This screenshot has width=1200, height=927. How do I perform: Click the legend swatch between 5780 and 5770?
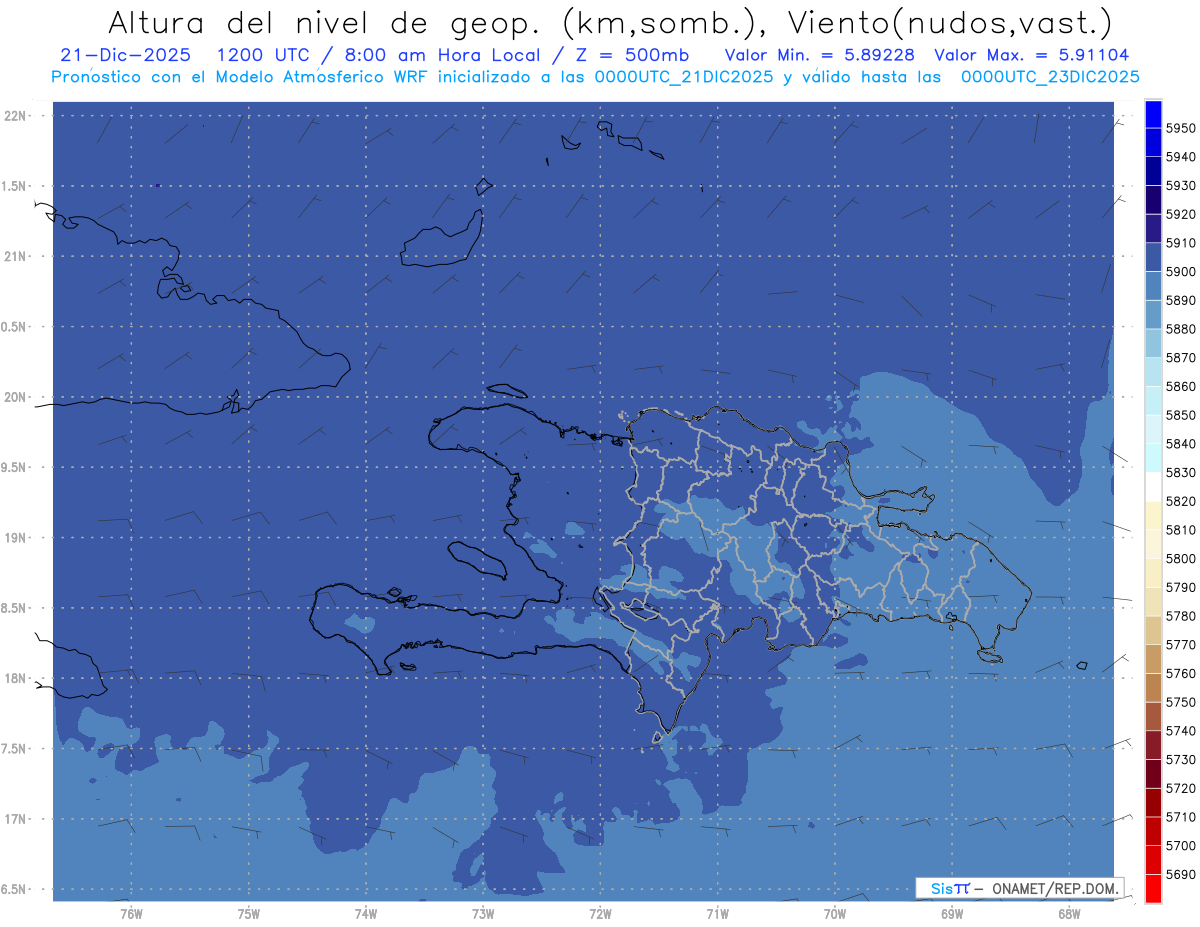1153,630
